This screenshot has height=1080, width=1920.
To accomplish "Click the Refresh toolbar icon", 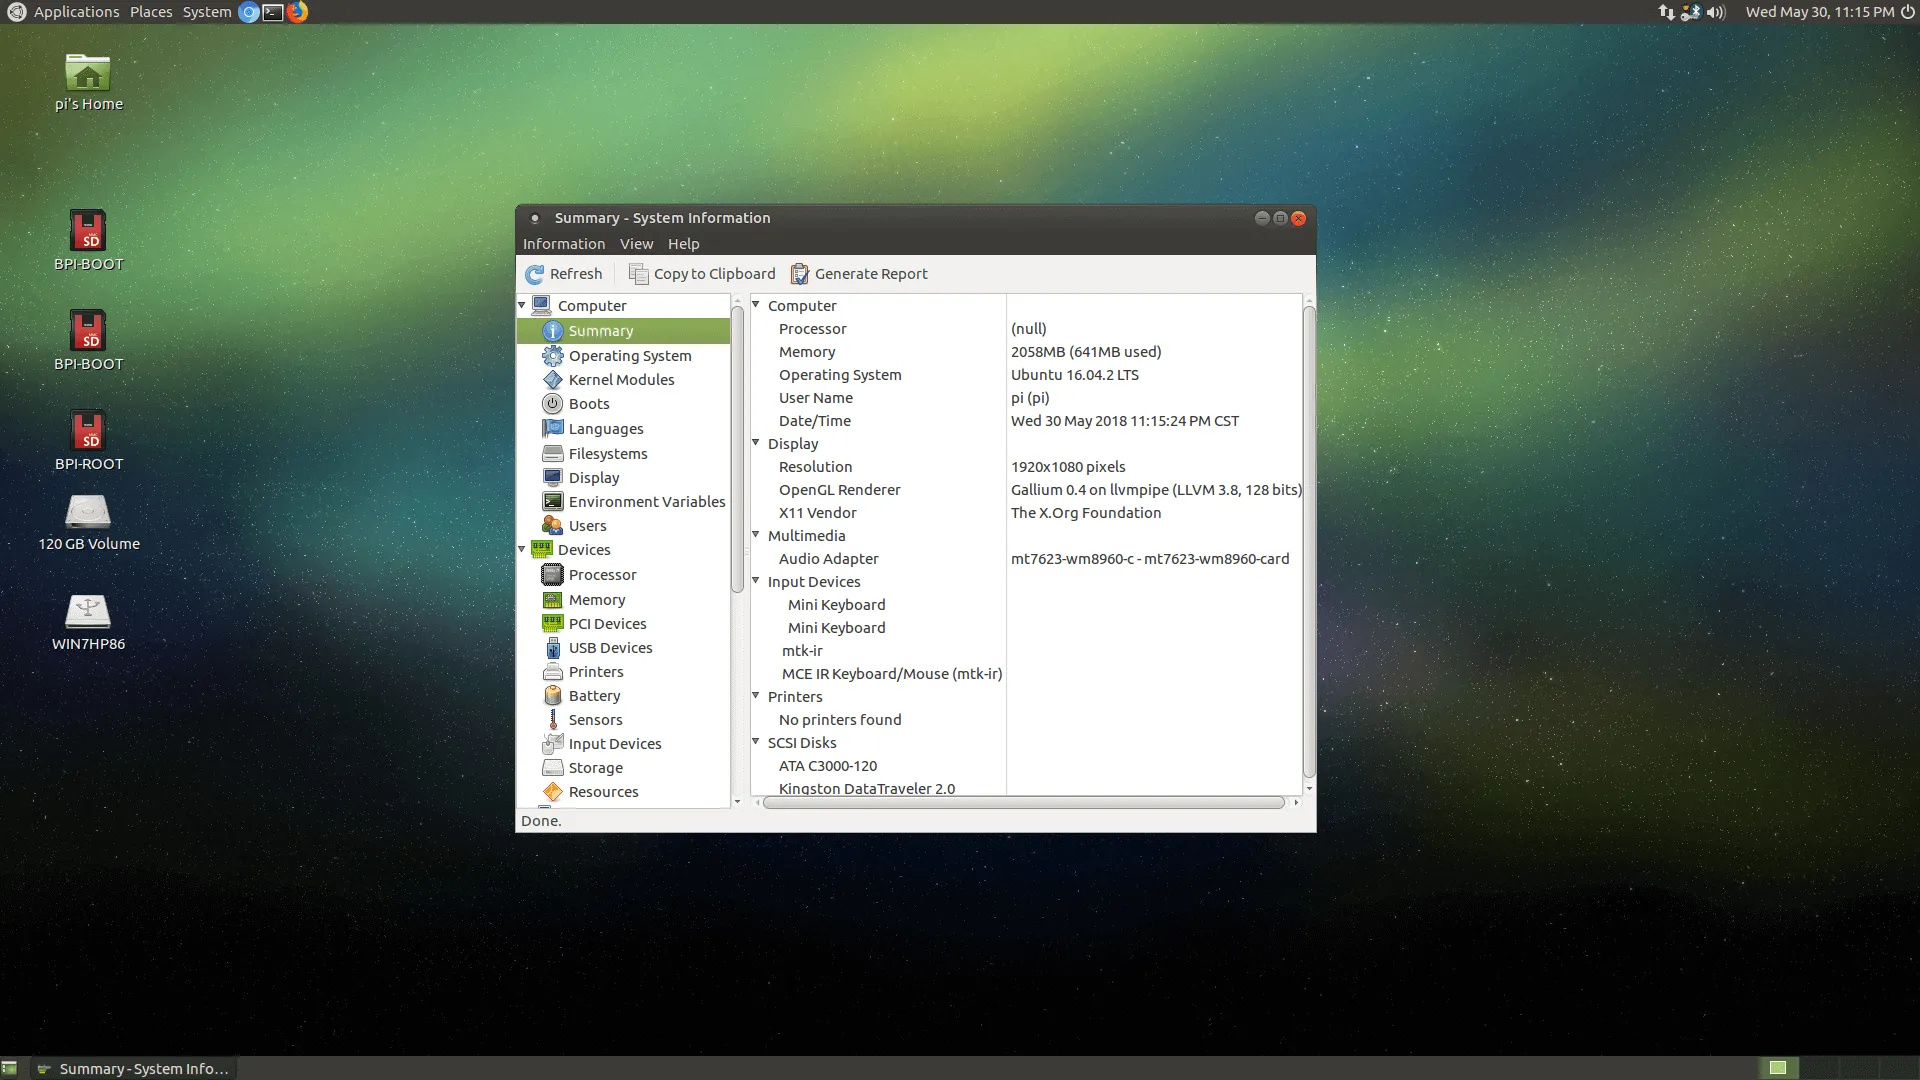I will pos(535,274).
